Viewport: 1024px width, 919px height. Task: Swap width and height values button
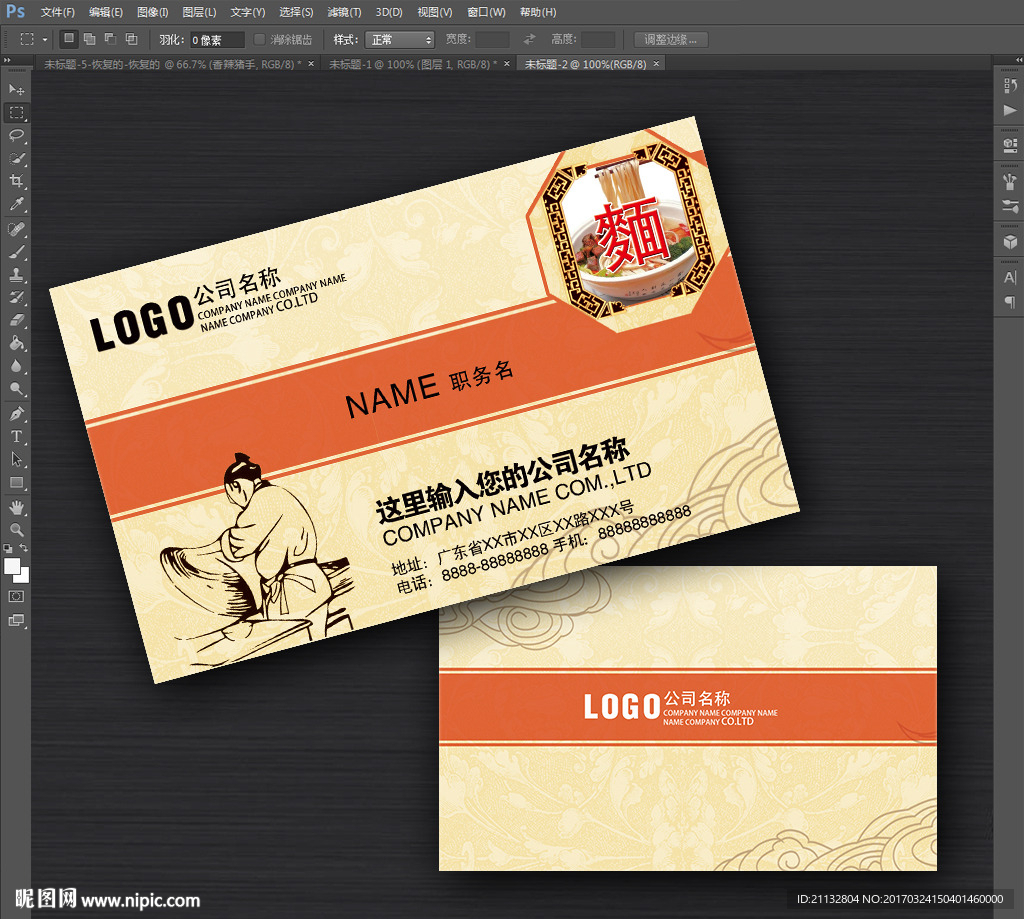click(x=529, y=40)
